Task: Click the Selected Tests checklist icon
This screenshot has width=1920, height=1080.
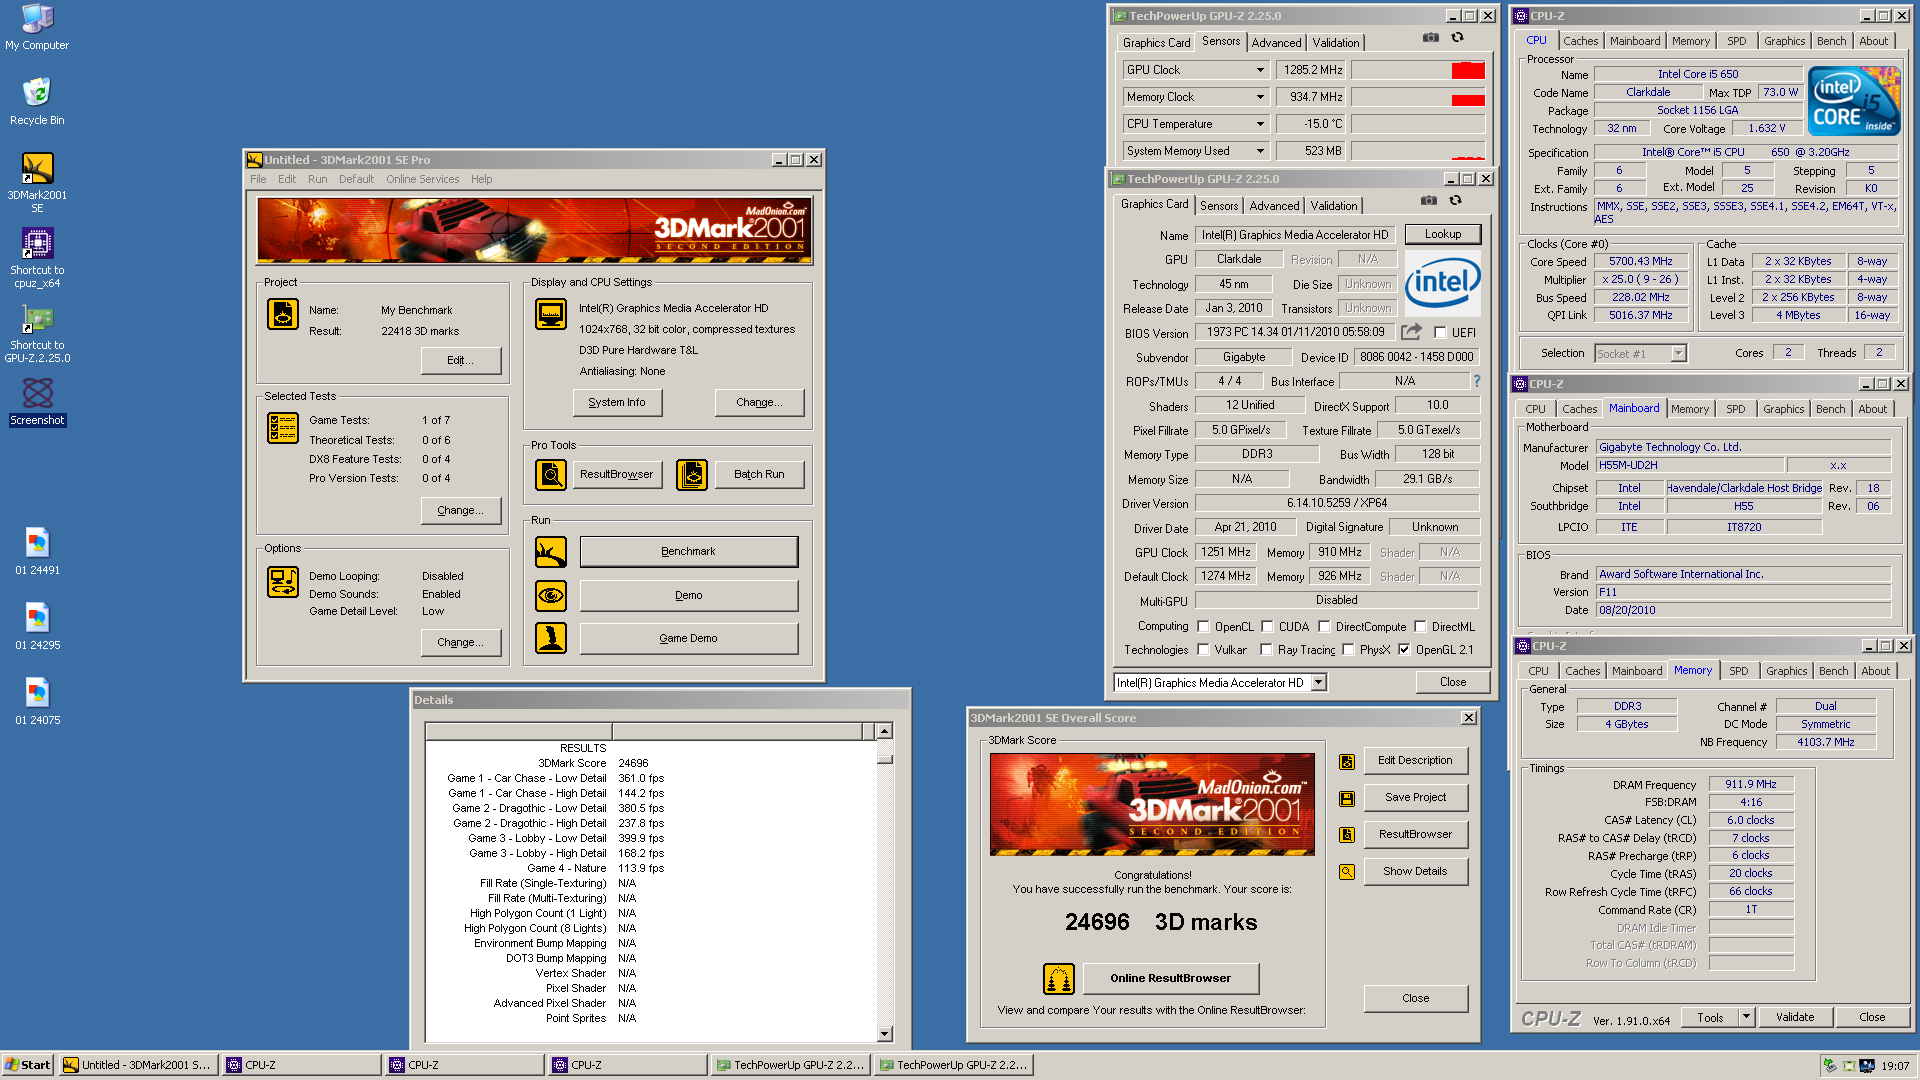Action: click(x=283, y=427)
